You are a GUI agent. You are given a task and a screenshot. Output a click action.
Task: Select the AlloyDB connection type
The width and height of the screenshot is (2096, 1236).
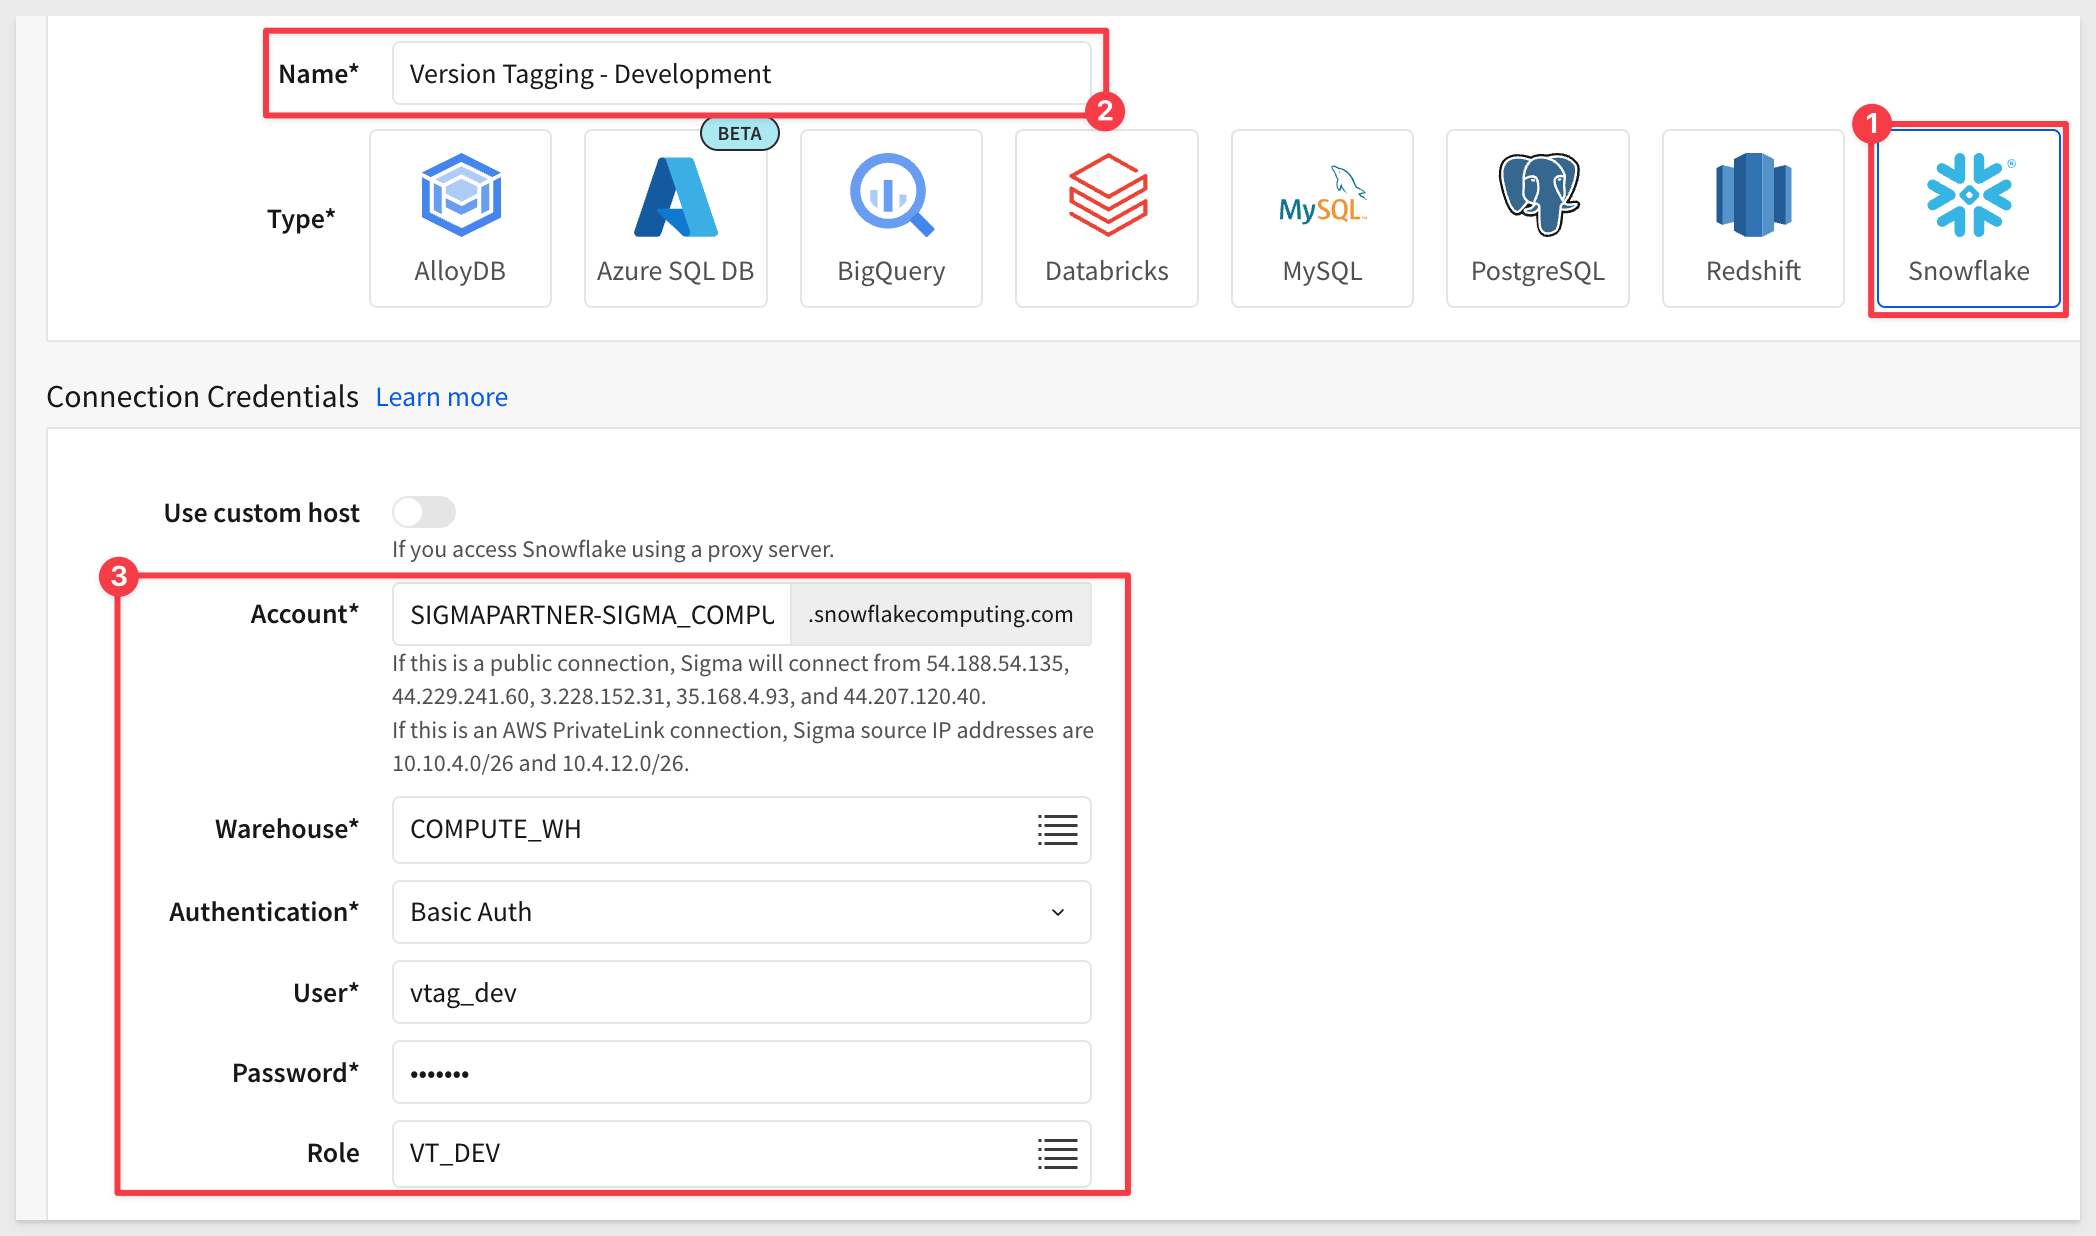pyautogui.click(x=460, y=218)
